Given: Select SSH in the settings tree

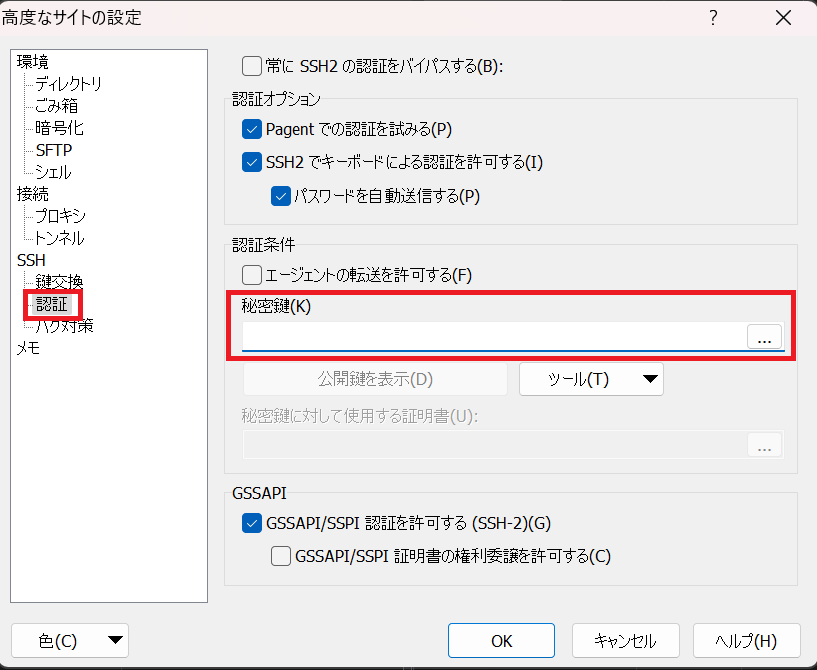Looking at the screenshot, I should pos(31,260).
